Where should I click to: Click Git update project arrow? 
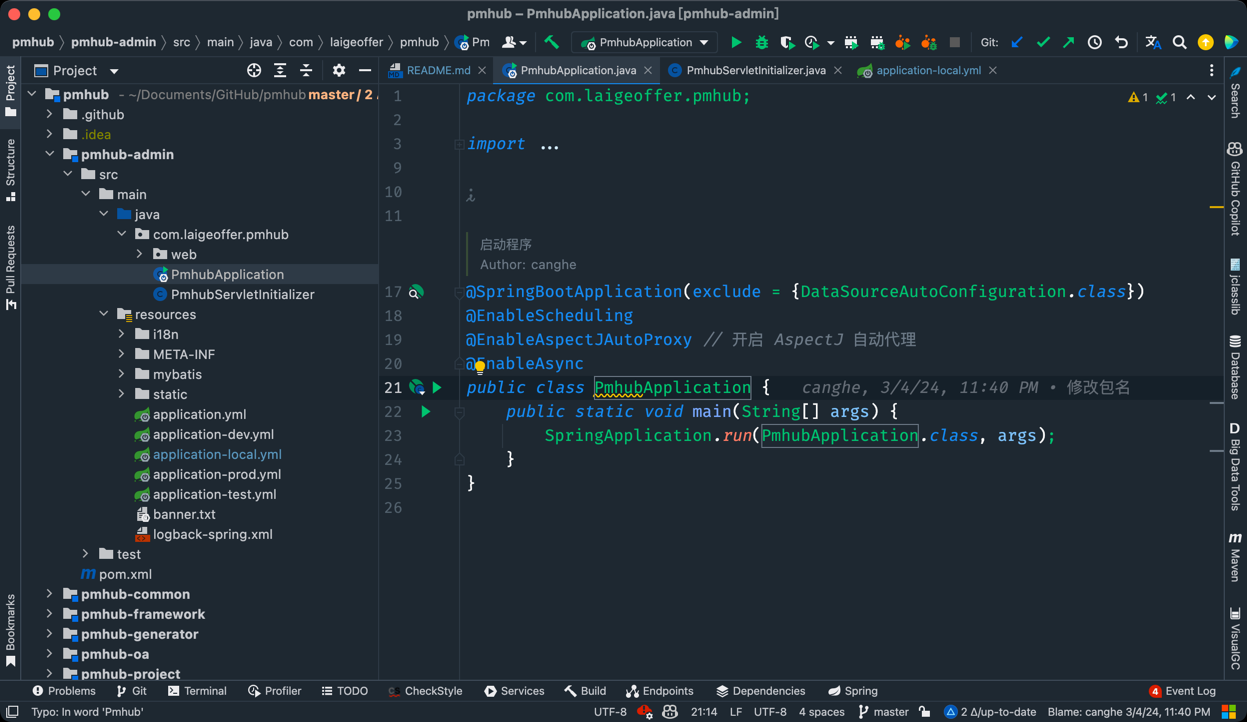(1017, 43)
